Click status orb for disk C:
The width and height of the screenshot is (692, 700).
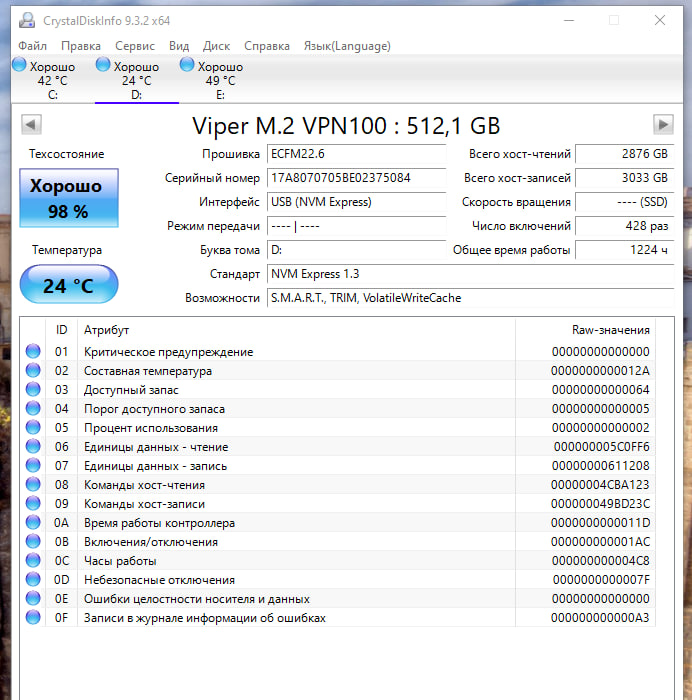pyautogui.click(x=19, y=65)
